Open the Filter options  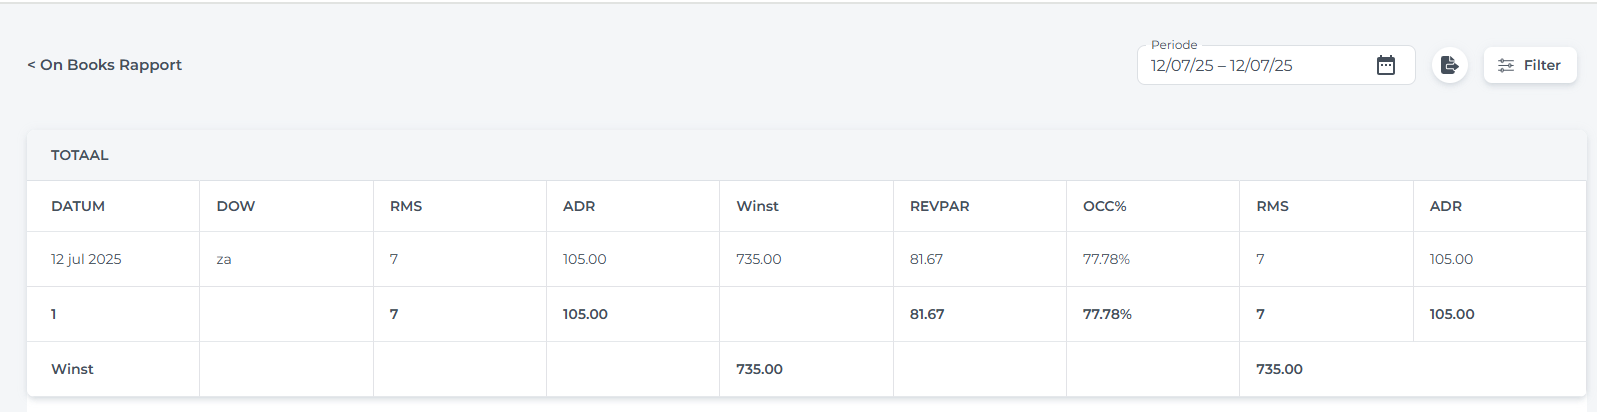tap(1530, 65)
